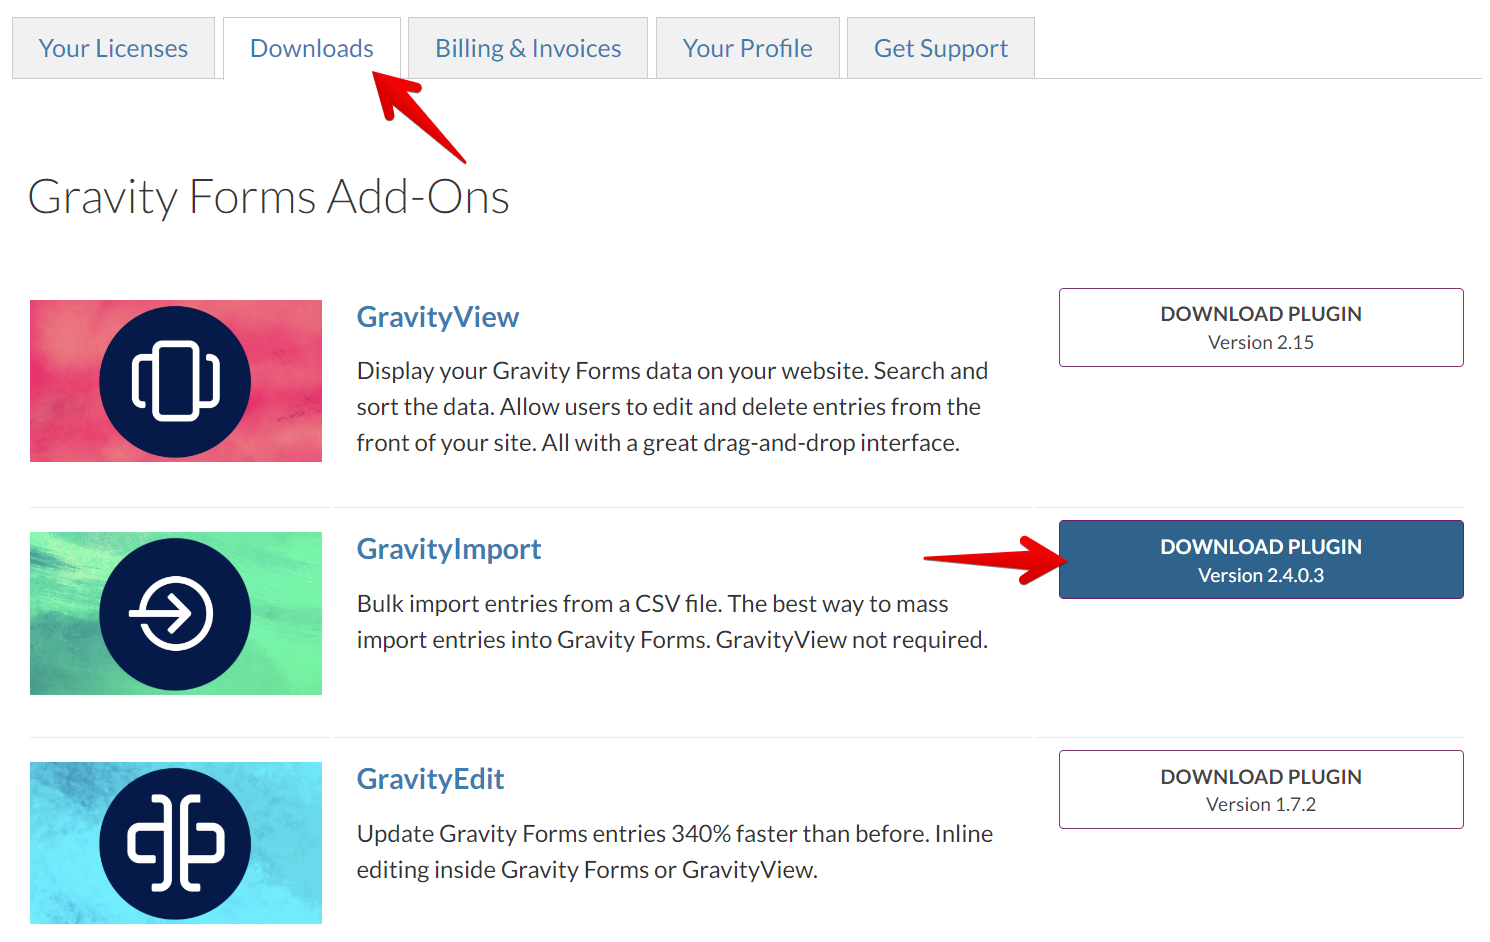
Task: Click the Gravity Forms Add-Ons heading
Action: (x=268, y=196)
